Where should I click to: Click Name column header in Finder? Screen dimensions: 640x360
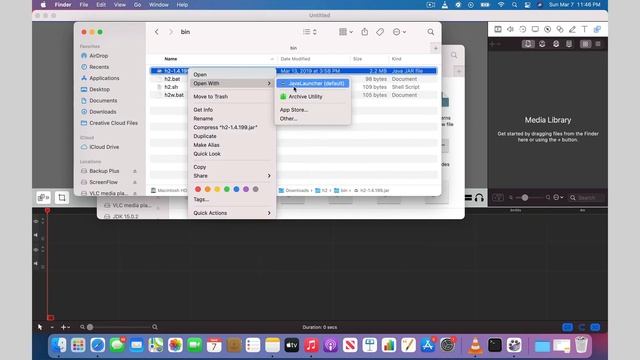coord(171,59)
